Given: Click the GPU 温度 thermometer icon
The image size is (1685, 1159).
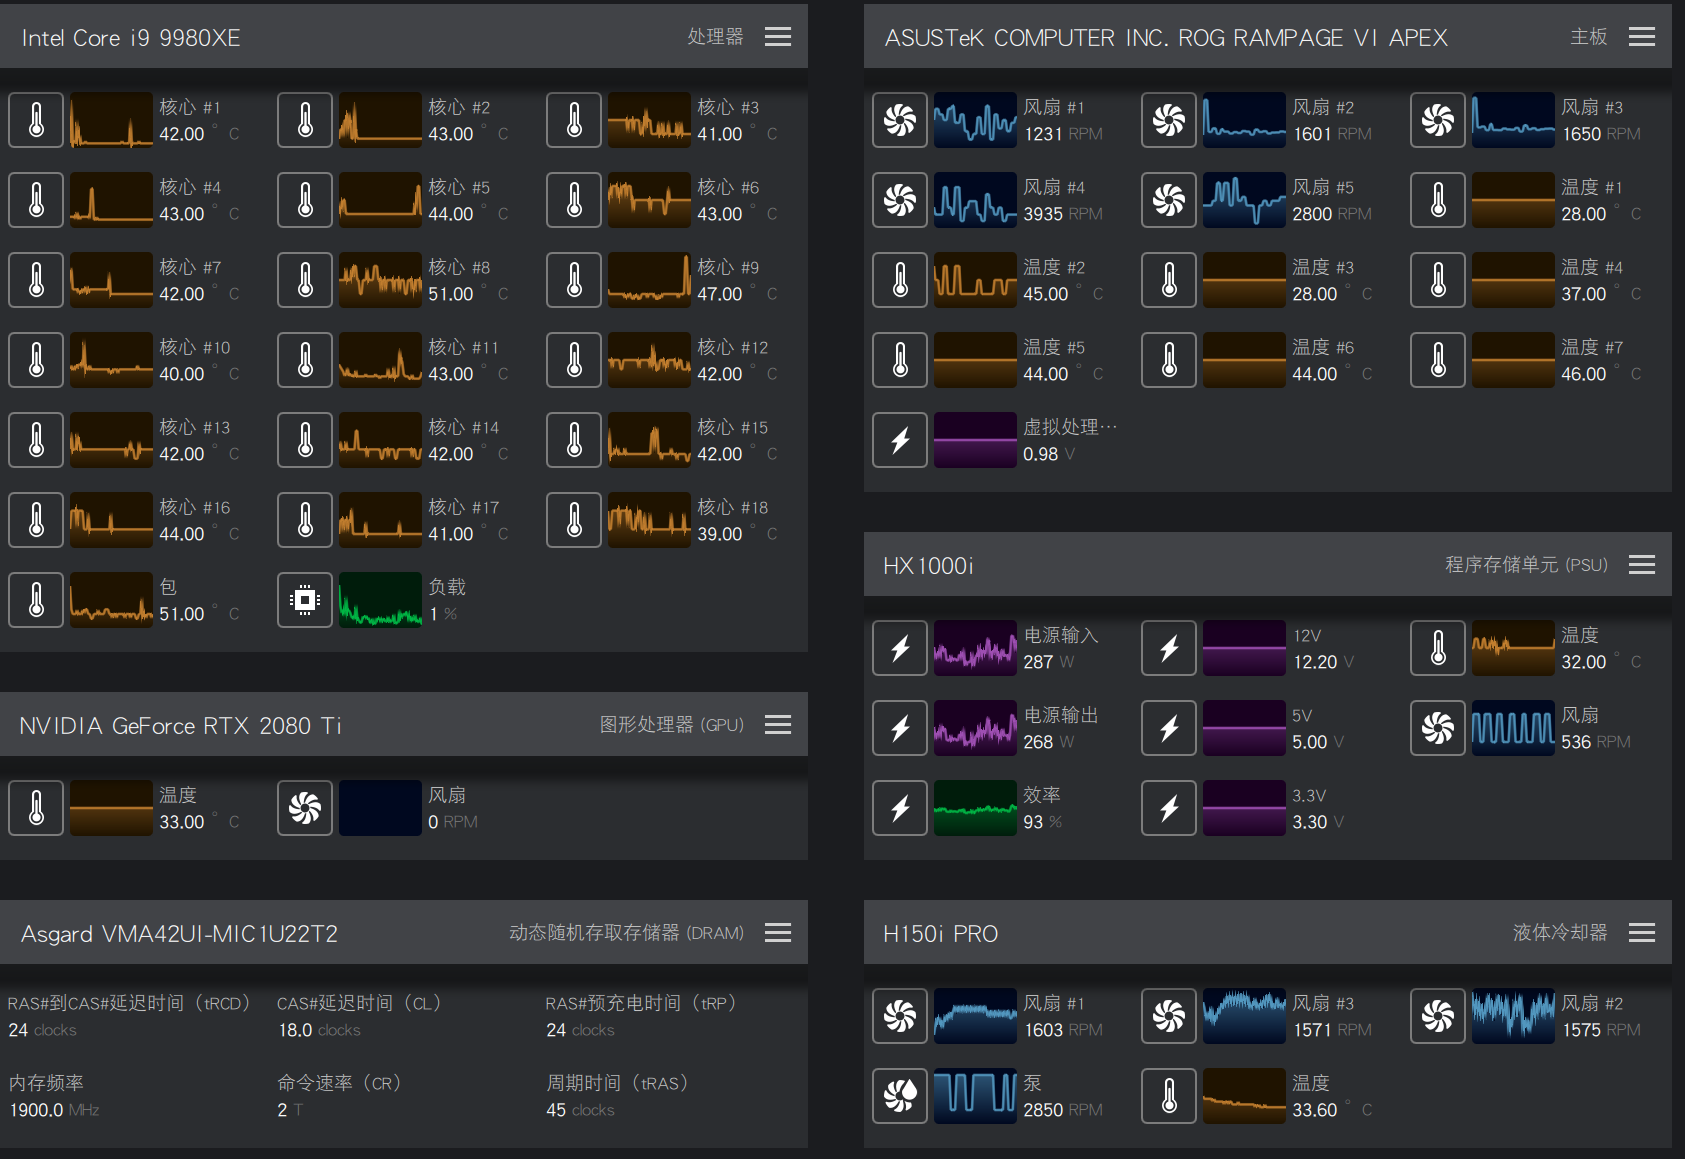Looking at the screenshot, I should 36,808.
